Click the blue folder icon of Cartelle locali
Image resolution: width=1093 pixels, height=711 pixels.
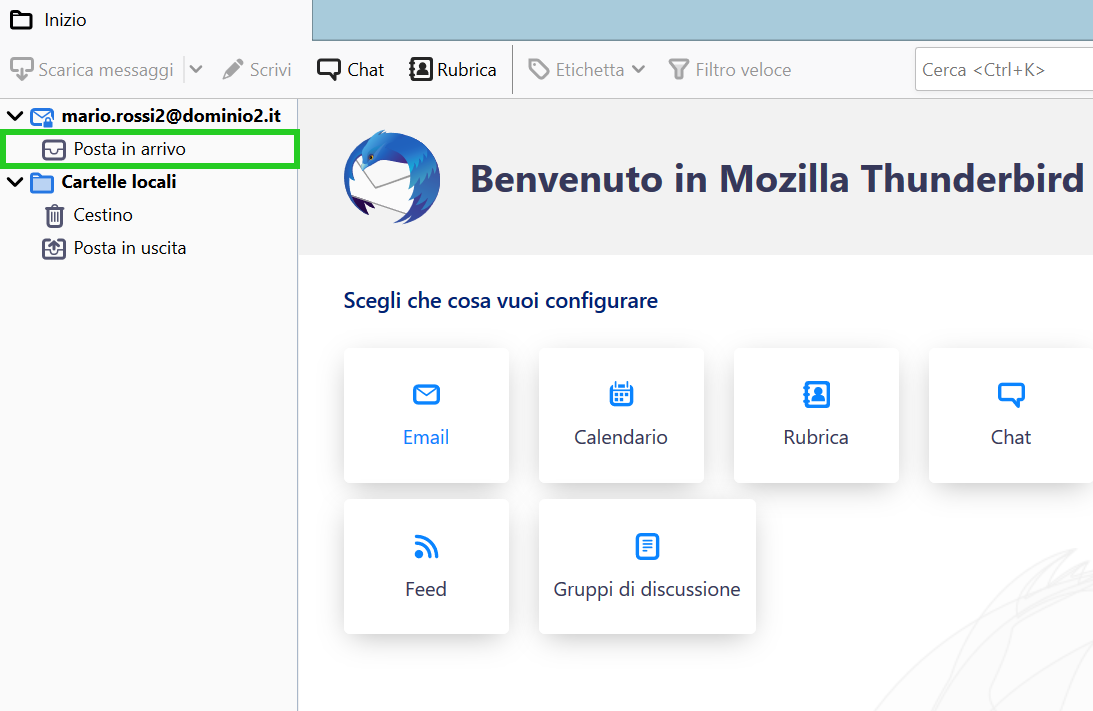(x=42, y=183)
